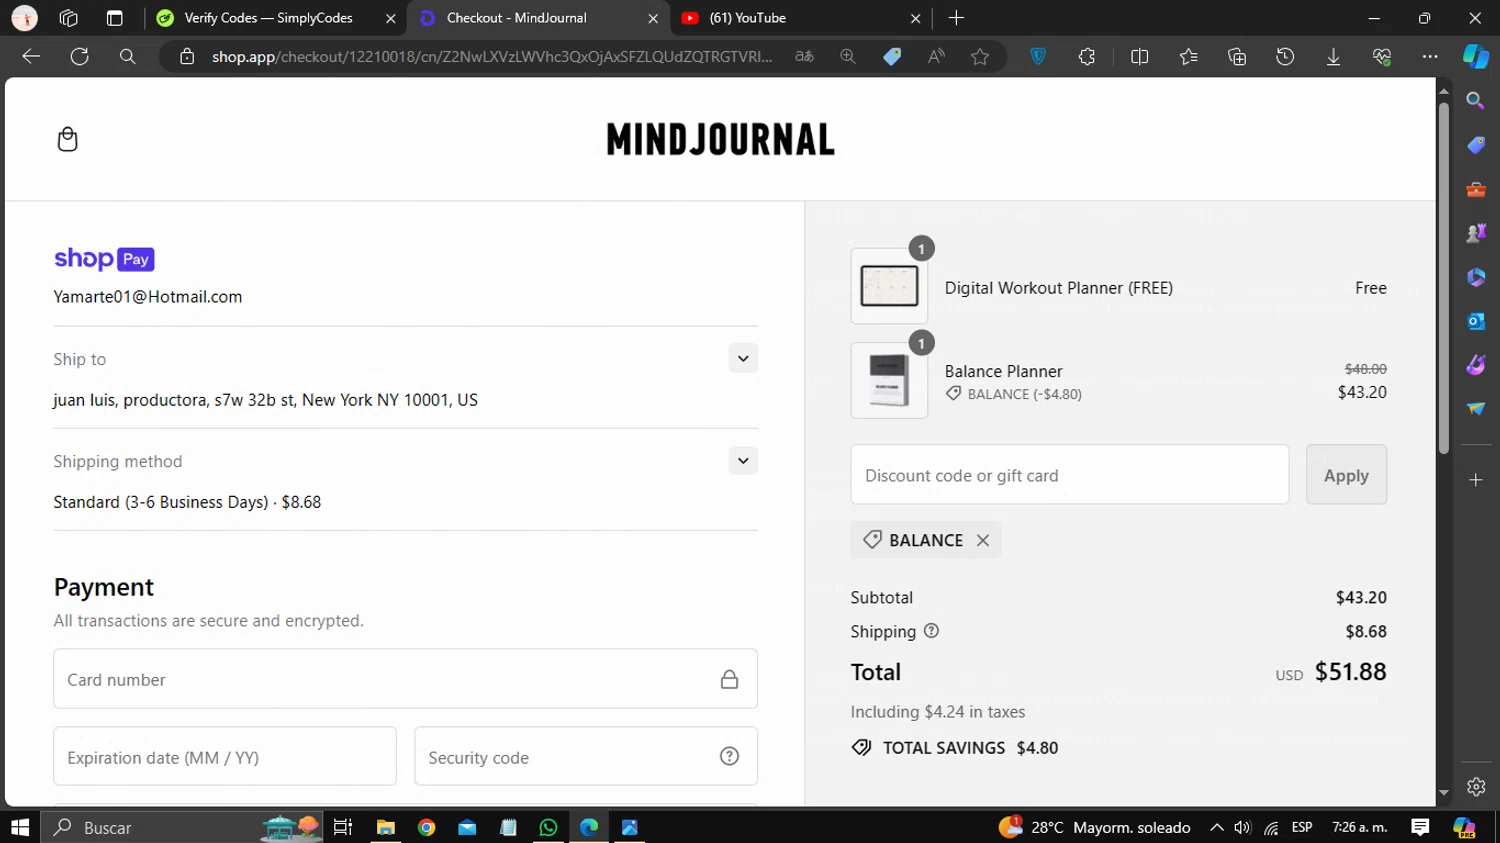Click the zoom magnifier icon in address bar
This screenshot has height=843, width=1500.
(x=848, y=57)
